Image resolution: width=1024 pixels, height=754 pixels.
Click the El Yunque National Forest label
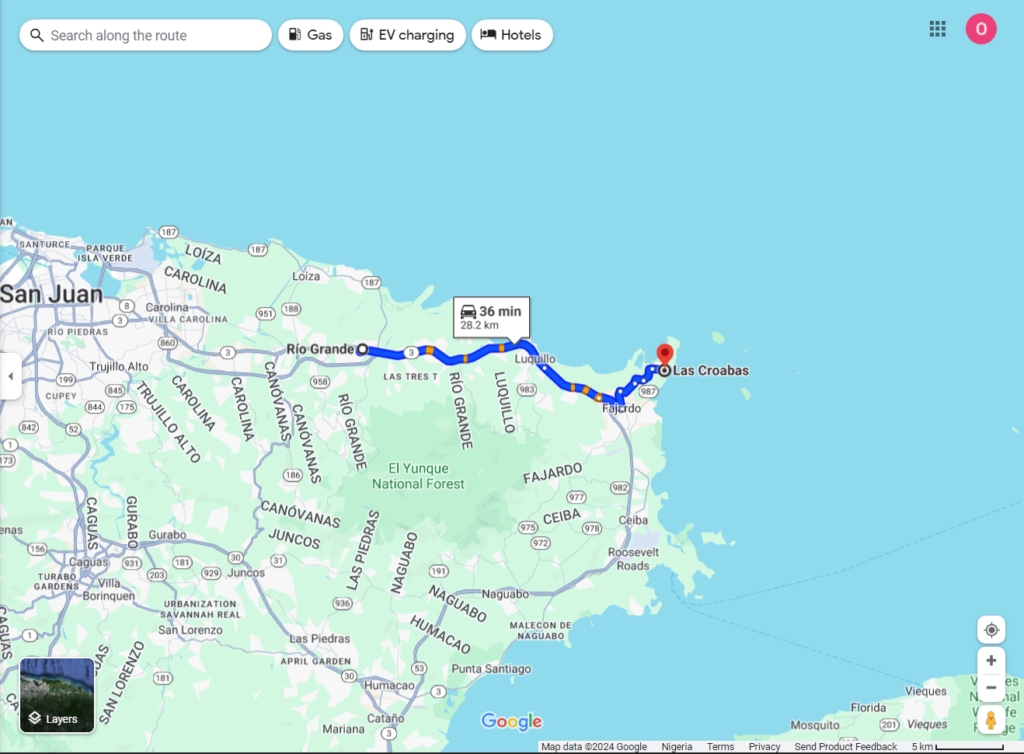click(418, 476)
